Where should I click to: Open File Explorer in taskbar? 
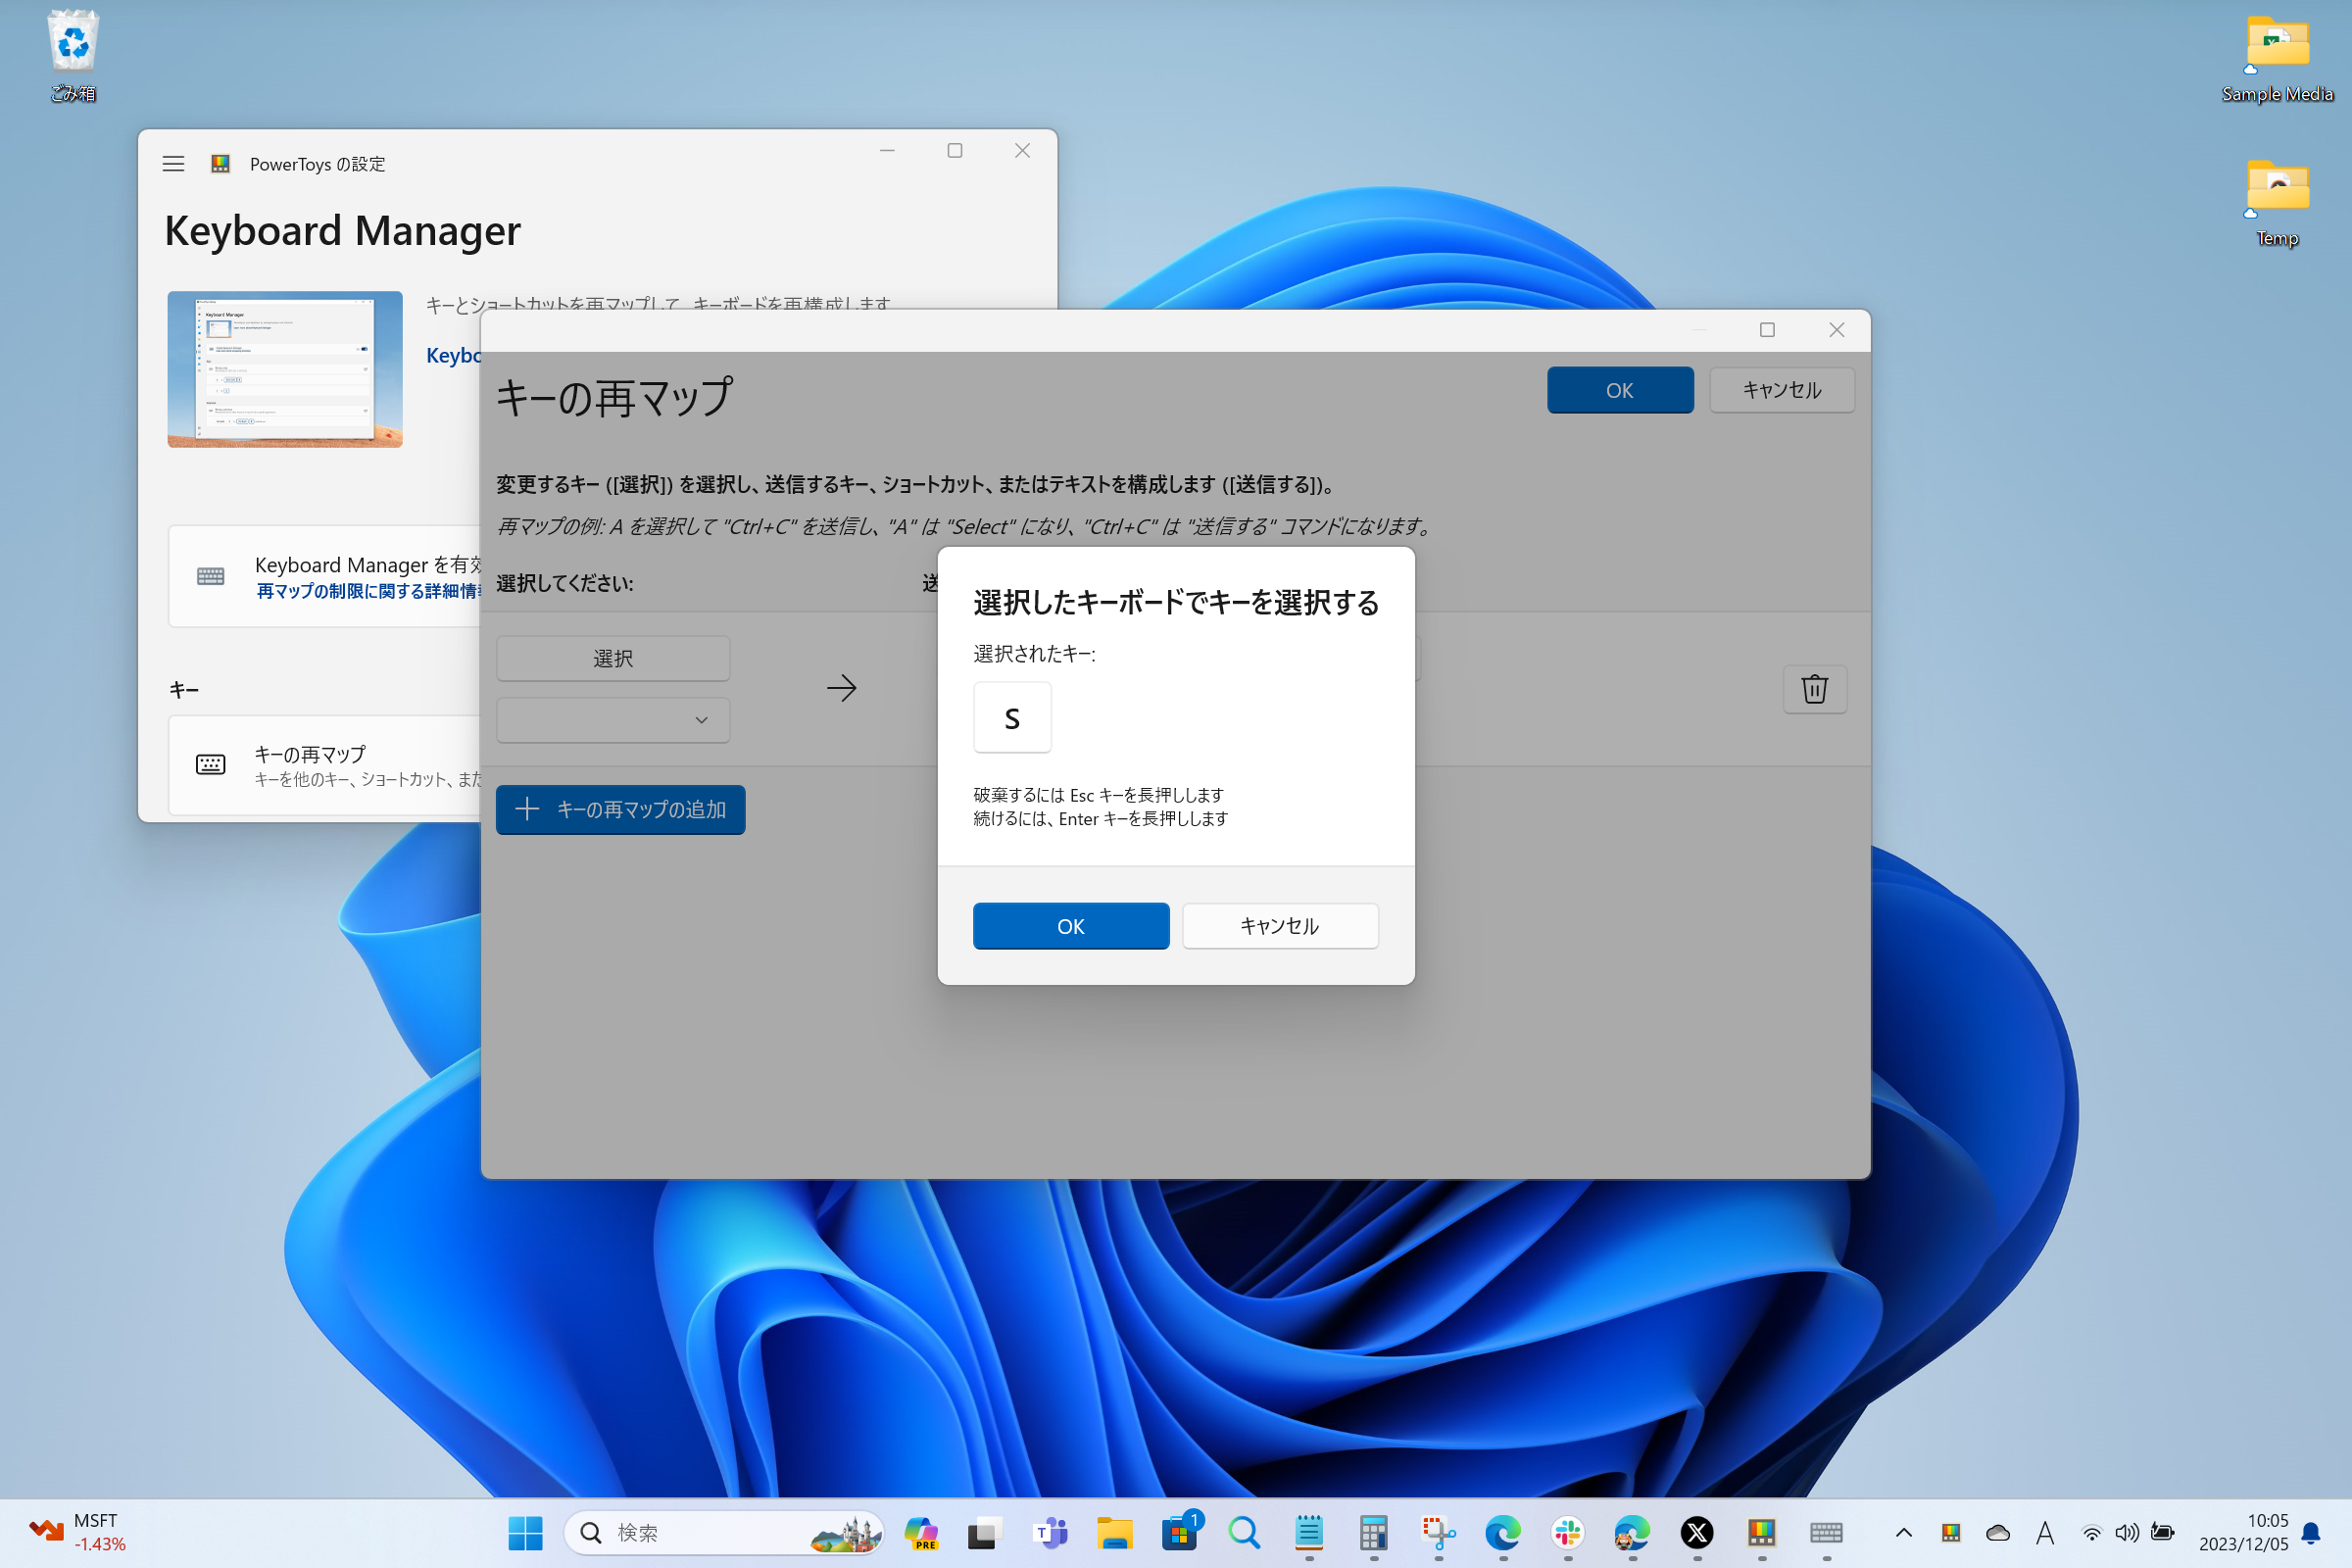tap(1114, 1531)
